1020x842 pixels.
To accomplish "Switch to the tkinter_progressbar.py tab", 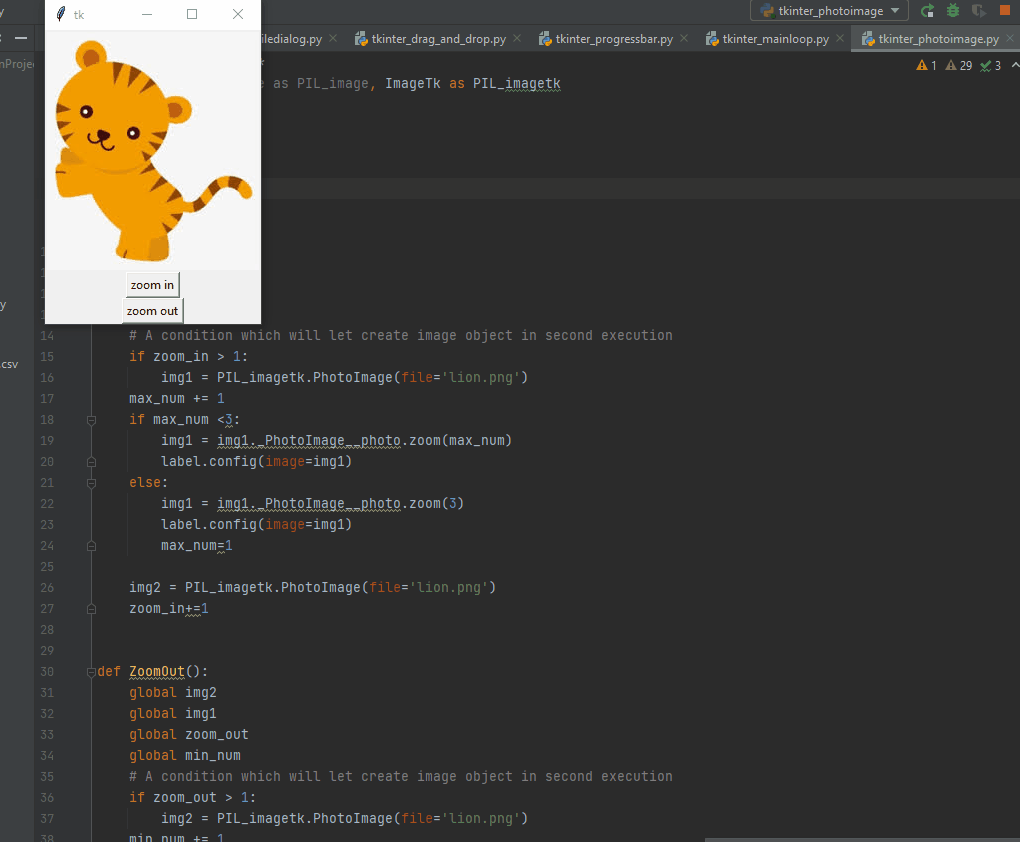I will pos(614,39).
